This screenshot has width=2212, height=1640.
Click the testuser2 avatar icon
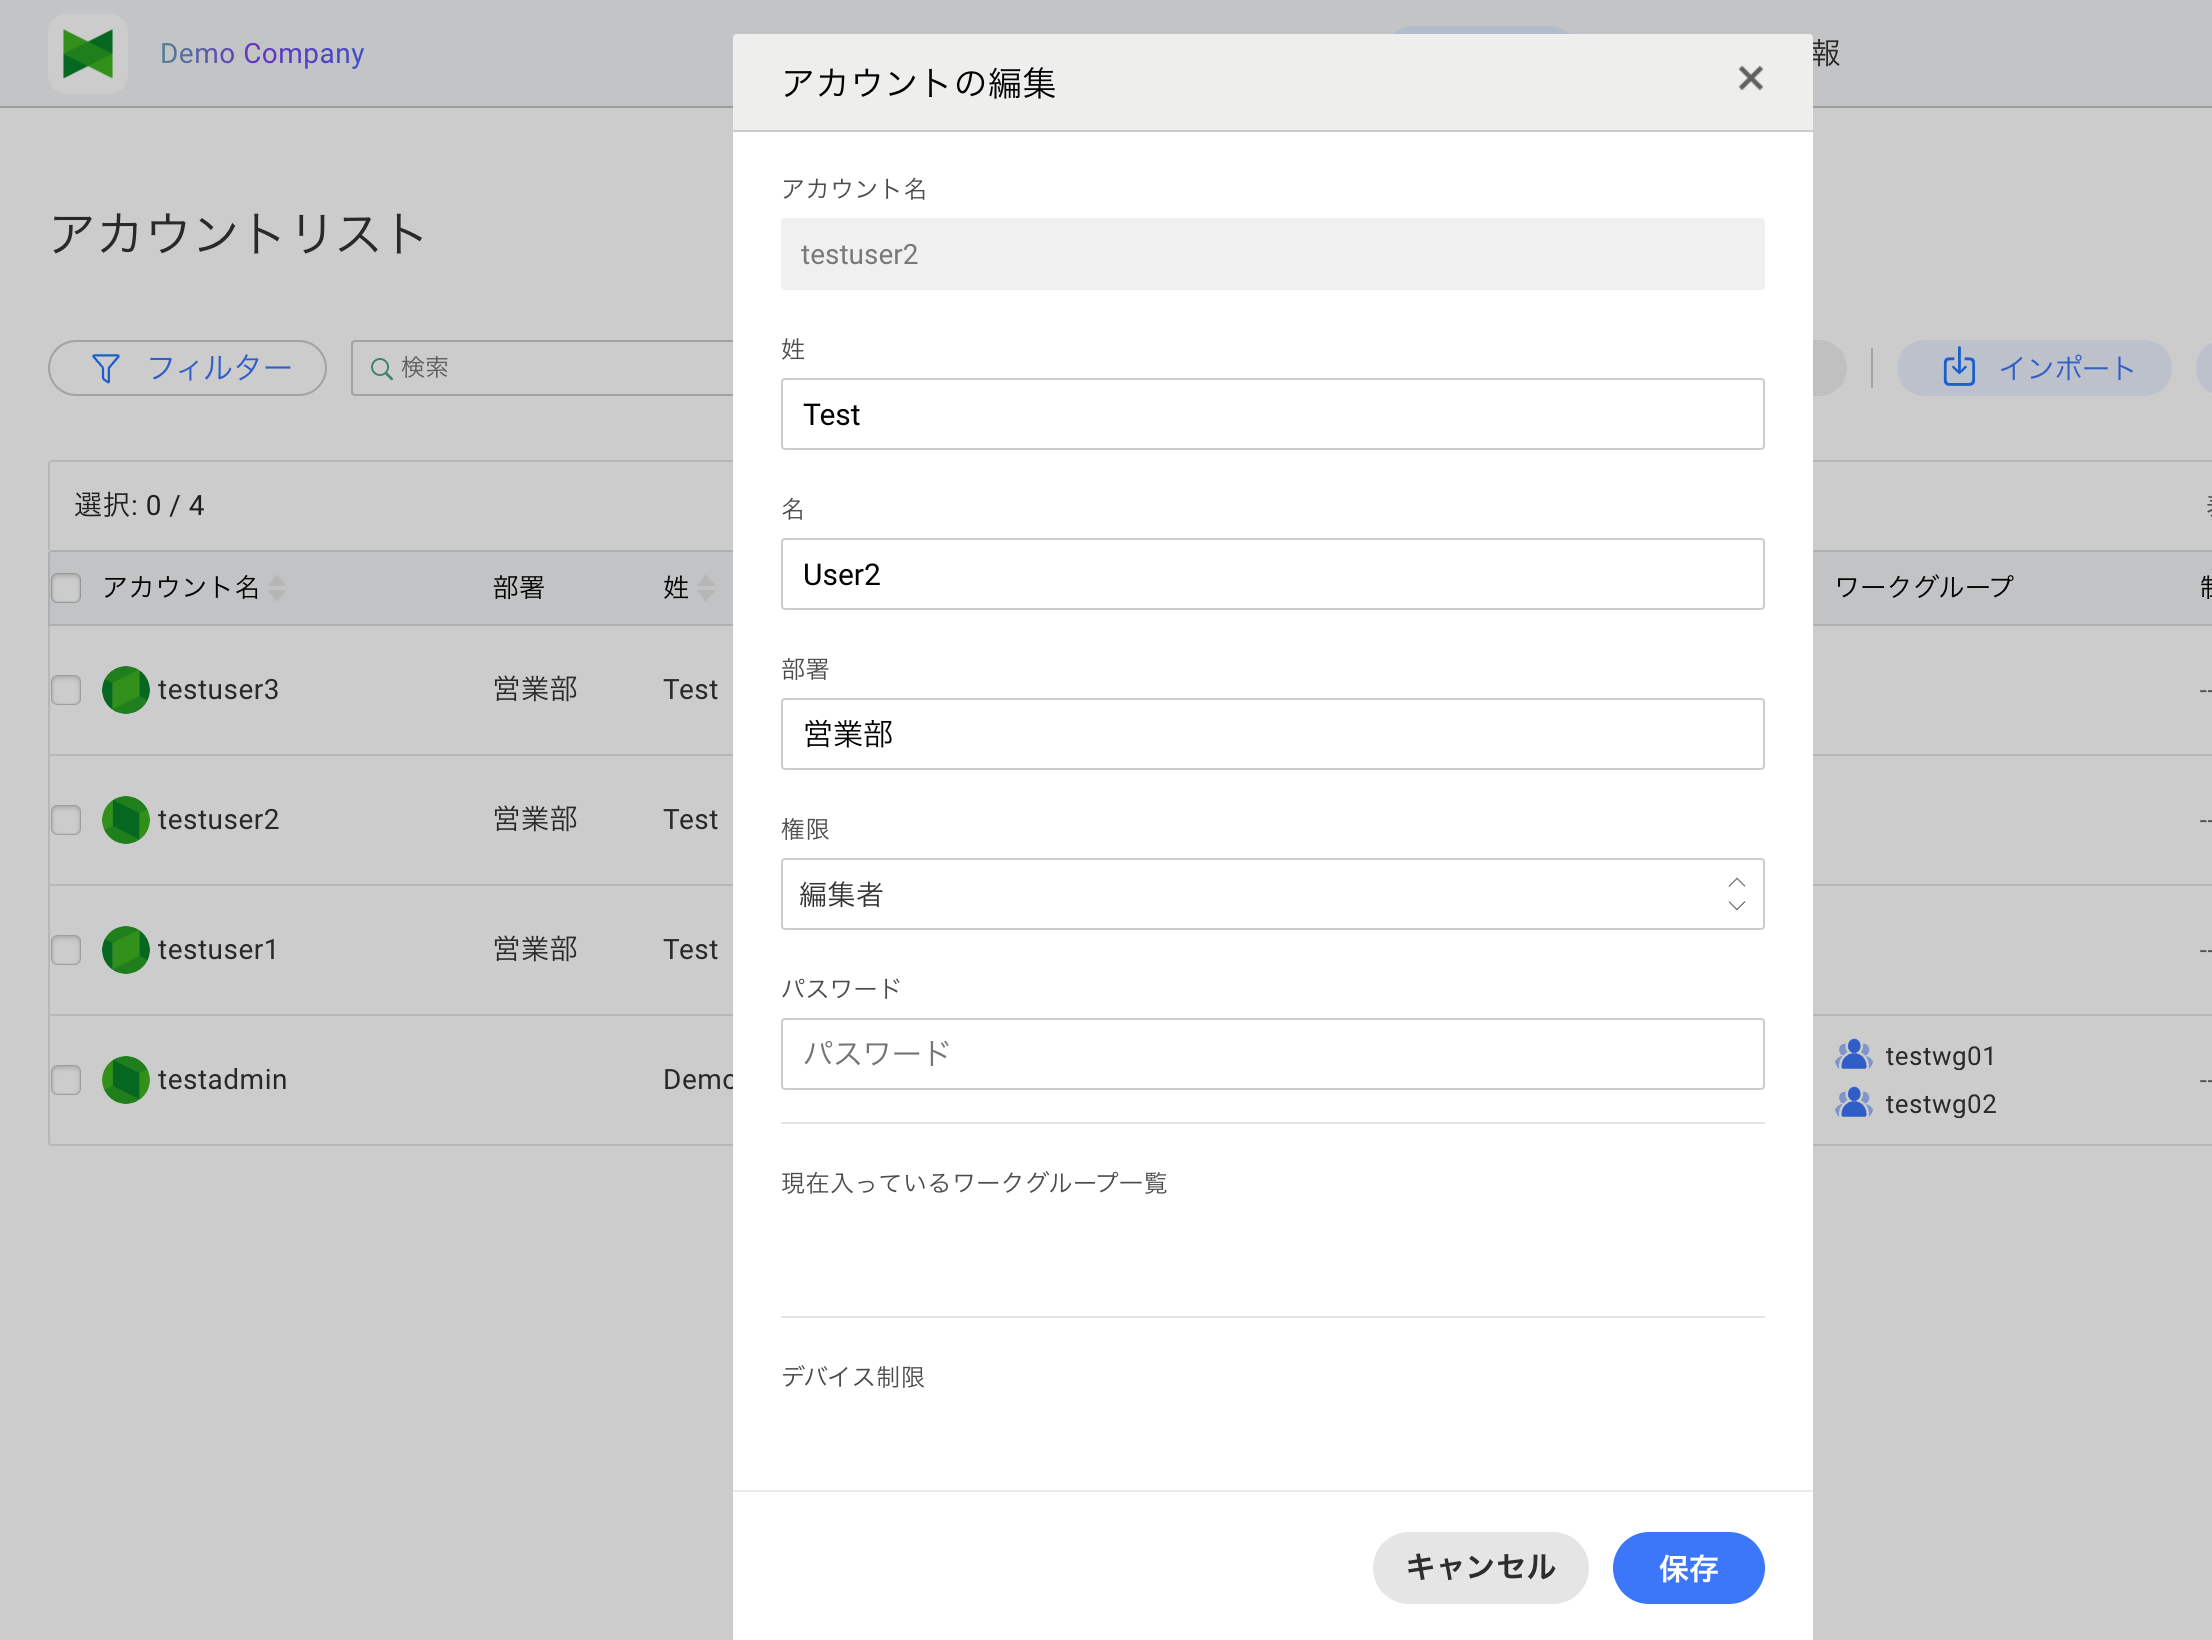tap(126, 820)
